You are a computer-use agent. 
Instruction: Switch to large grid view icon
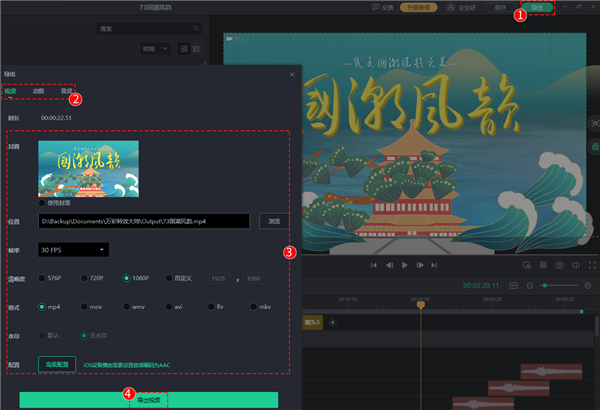click(x=183, y=48)
